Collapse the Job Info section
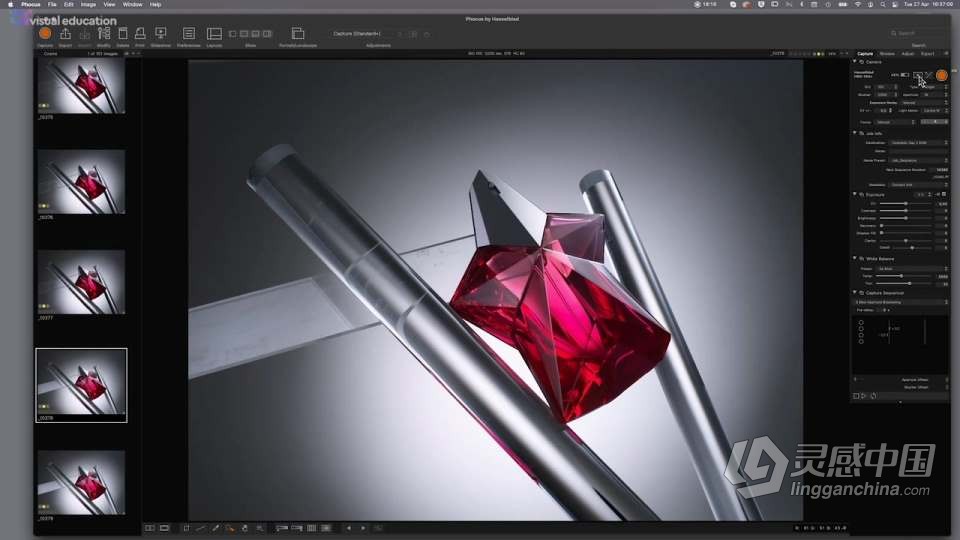 pos(855,133)
